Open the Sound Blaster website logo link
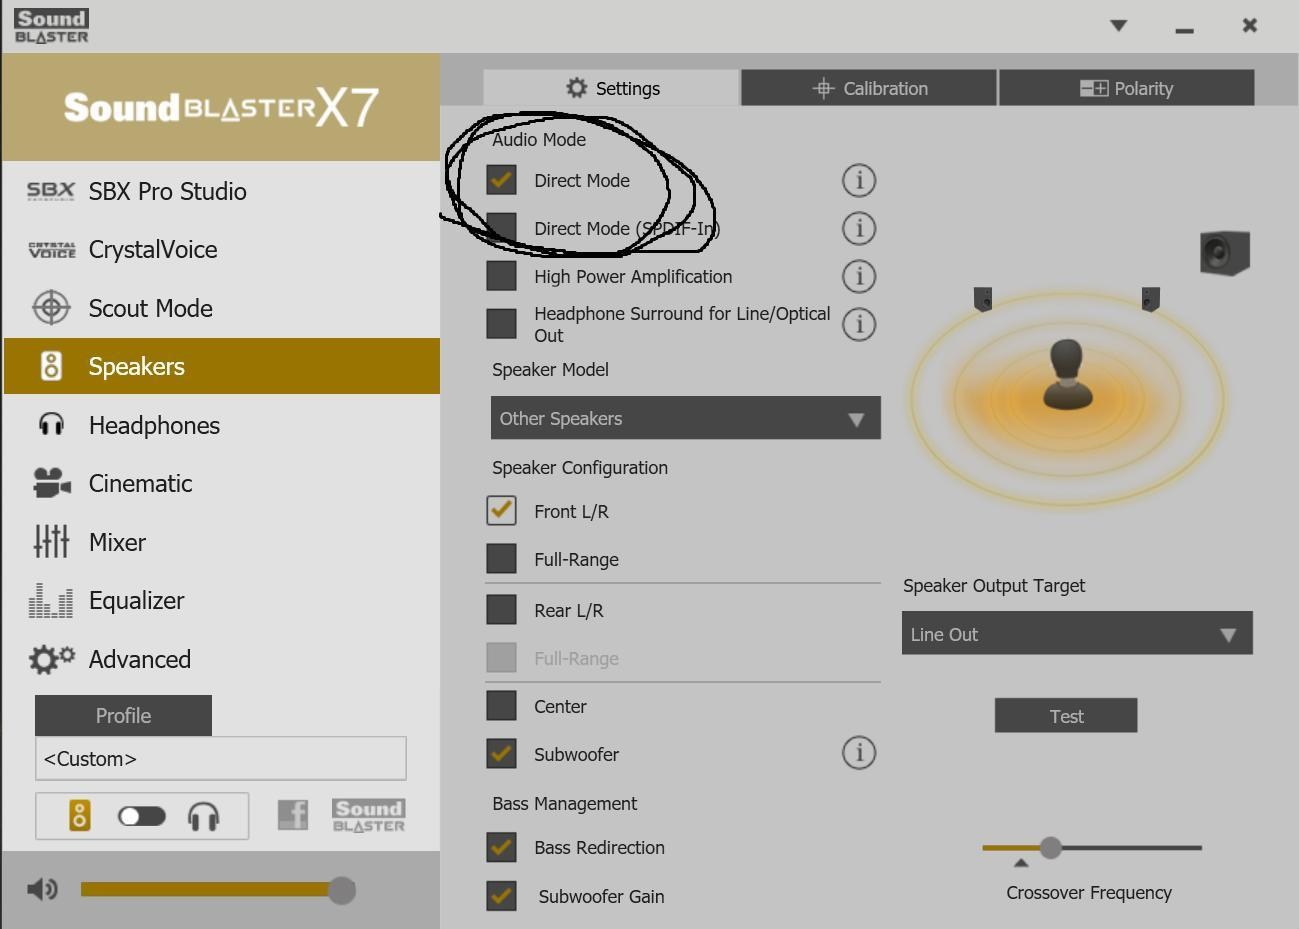This screenshot has width=1299, height=929. pyautogui.click(x=369, y=816)
